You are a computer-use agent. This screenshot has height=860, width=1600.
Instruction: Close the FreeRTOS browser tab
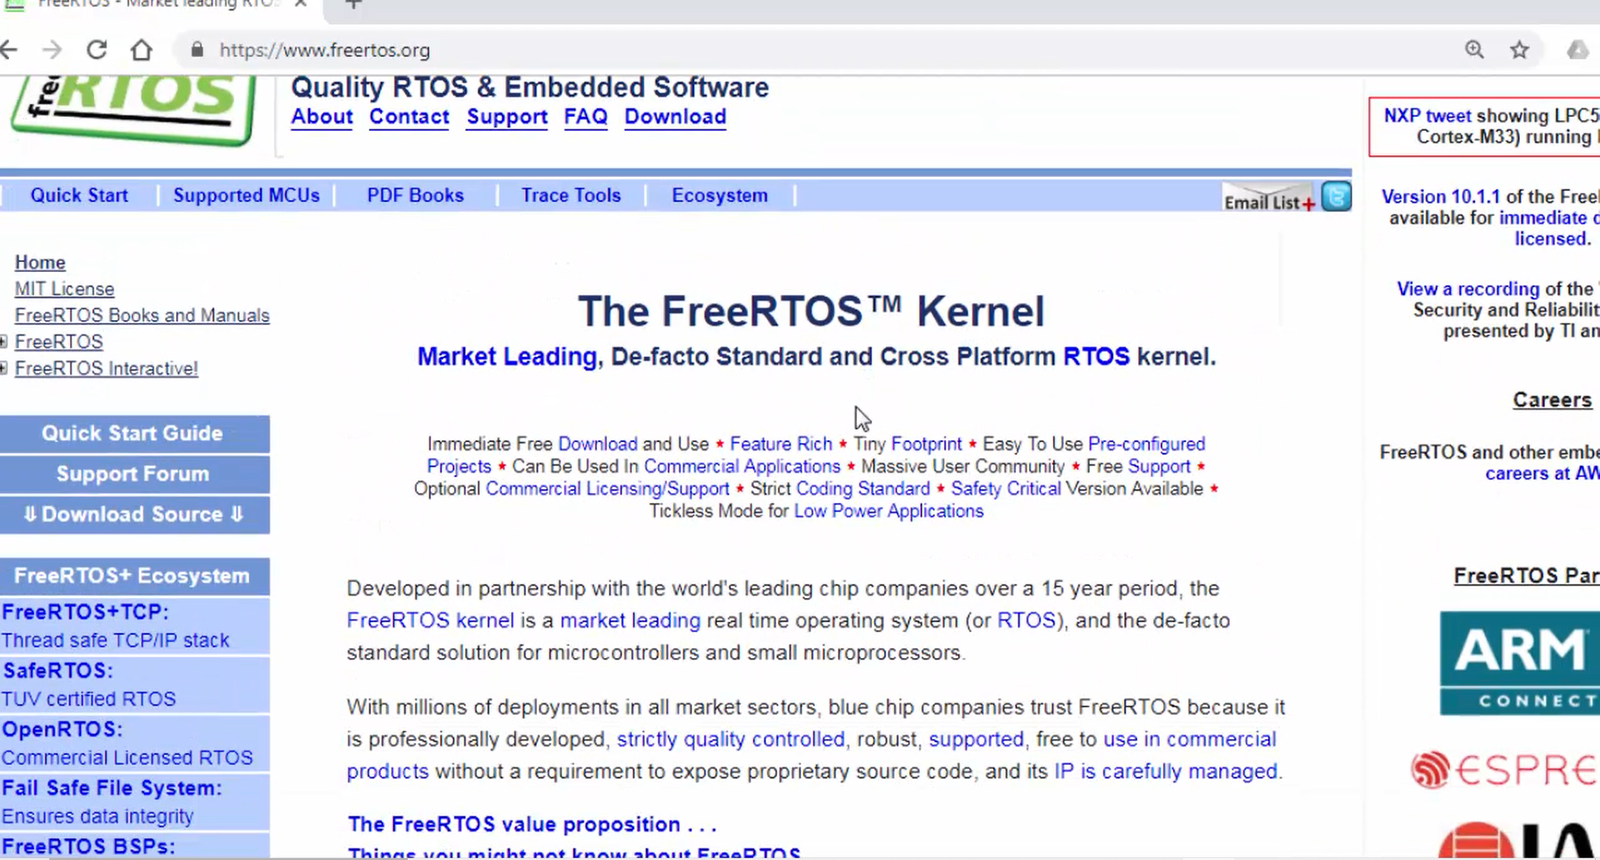tap(302, 4)
